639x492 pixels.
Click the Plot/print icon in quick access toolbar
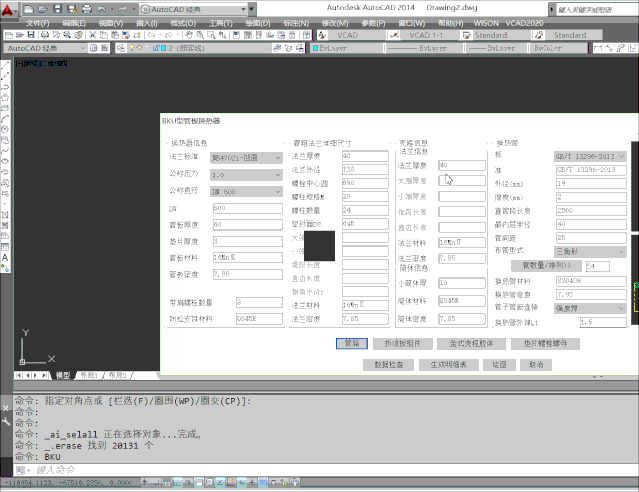point(86,8)
